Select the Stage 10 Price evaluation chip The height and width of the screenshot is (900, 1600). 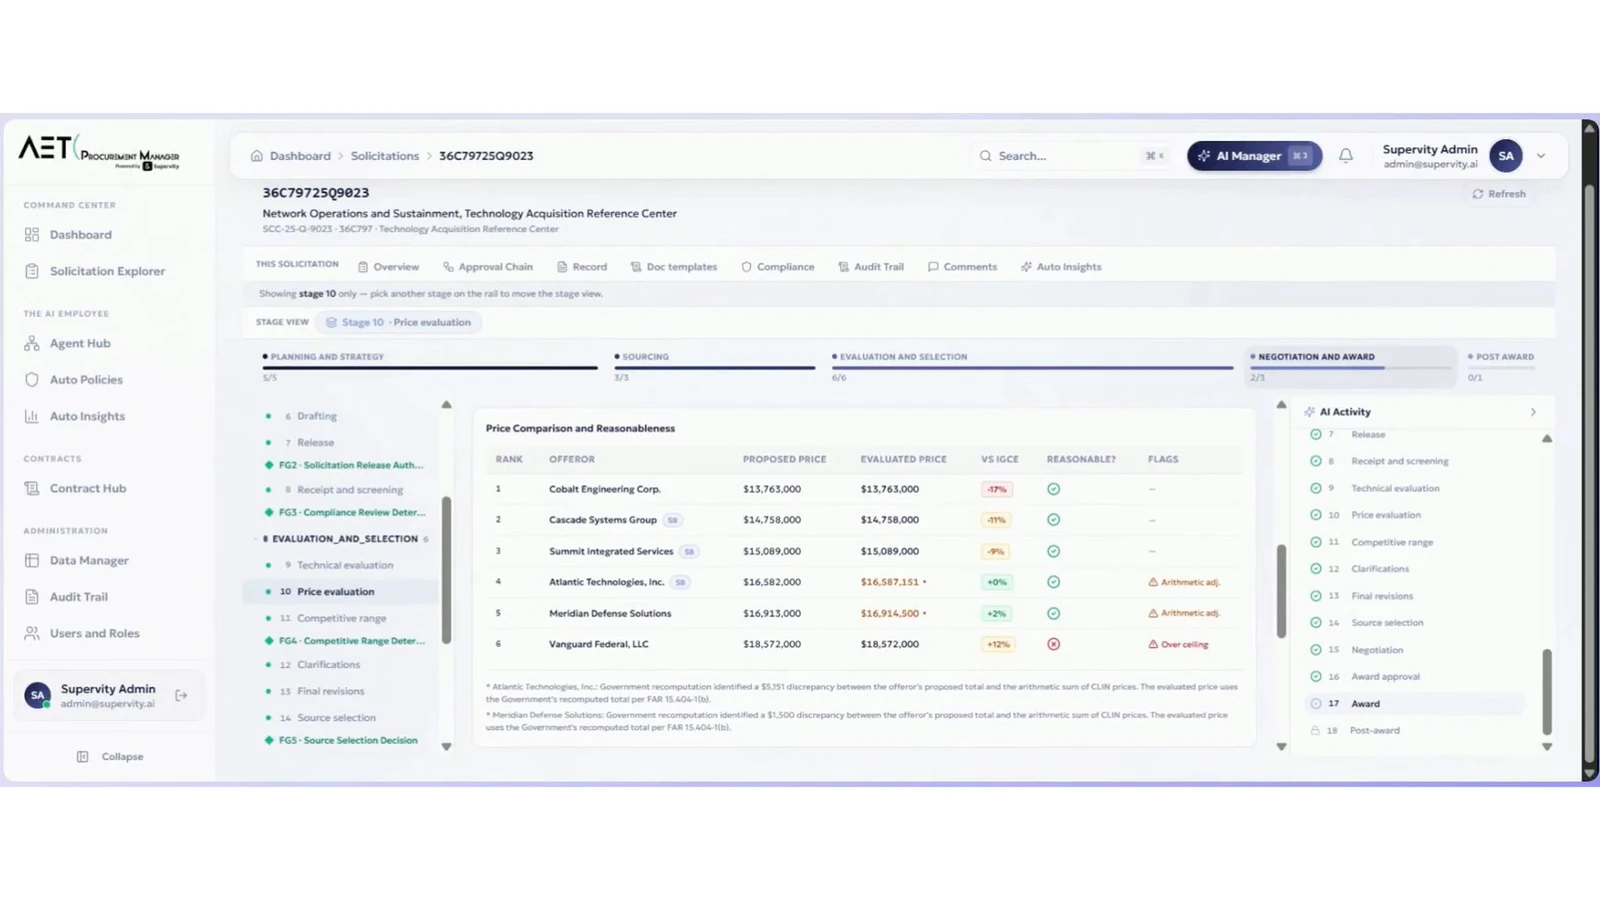(x=398, y=322)
